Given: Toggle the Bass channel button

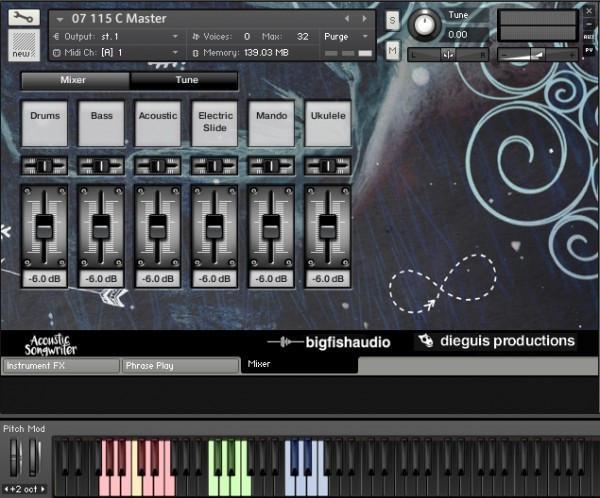Looking at the screenshot, I should pyautogui.click(x=101, y=123).
